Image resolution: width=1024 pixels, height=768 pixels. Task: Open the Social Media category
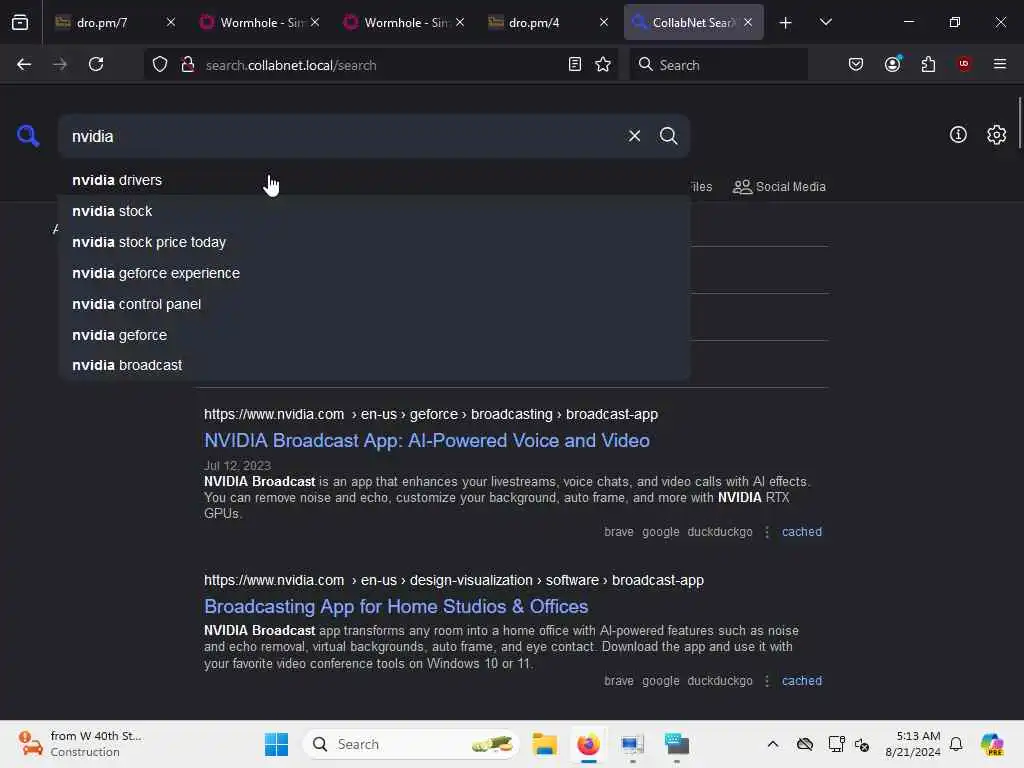tap(779, 187)
